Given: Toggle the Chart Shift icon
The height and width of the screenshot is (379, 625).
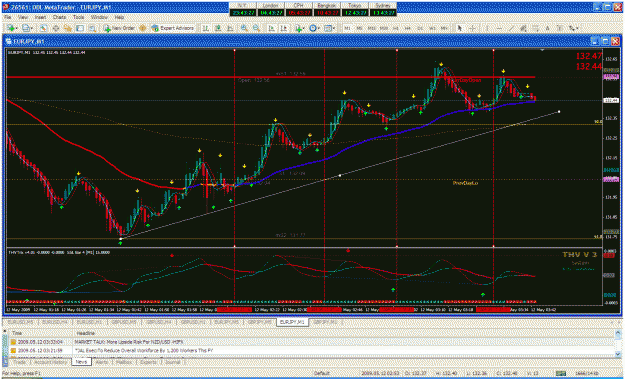Looking at the screenshot, I should (283, 28).
